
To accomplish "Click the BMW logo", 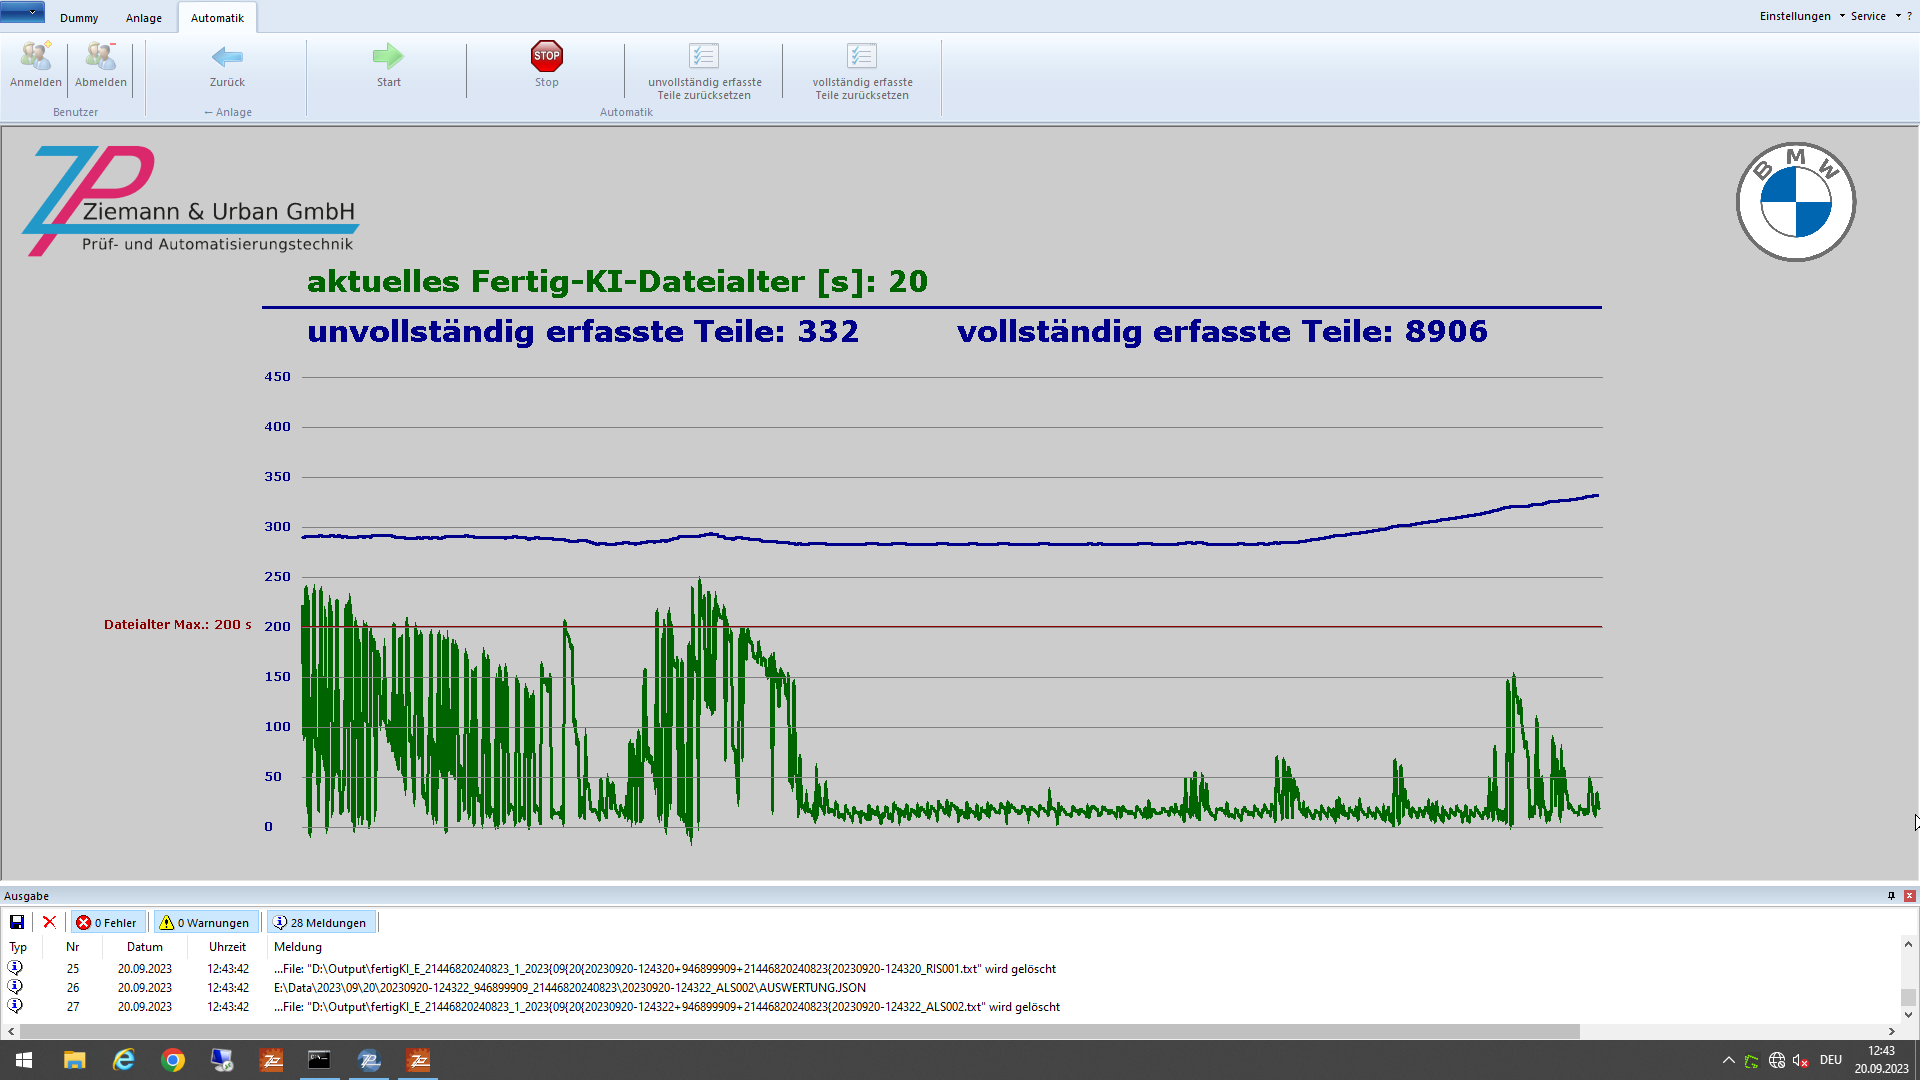I will point(1796,202).
